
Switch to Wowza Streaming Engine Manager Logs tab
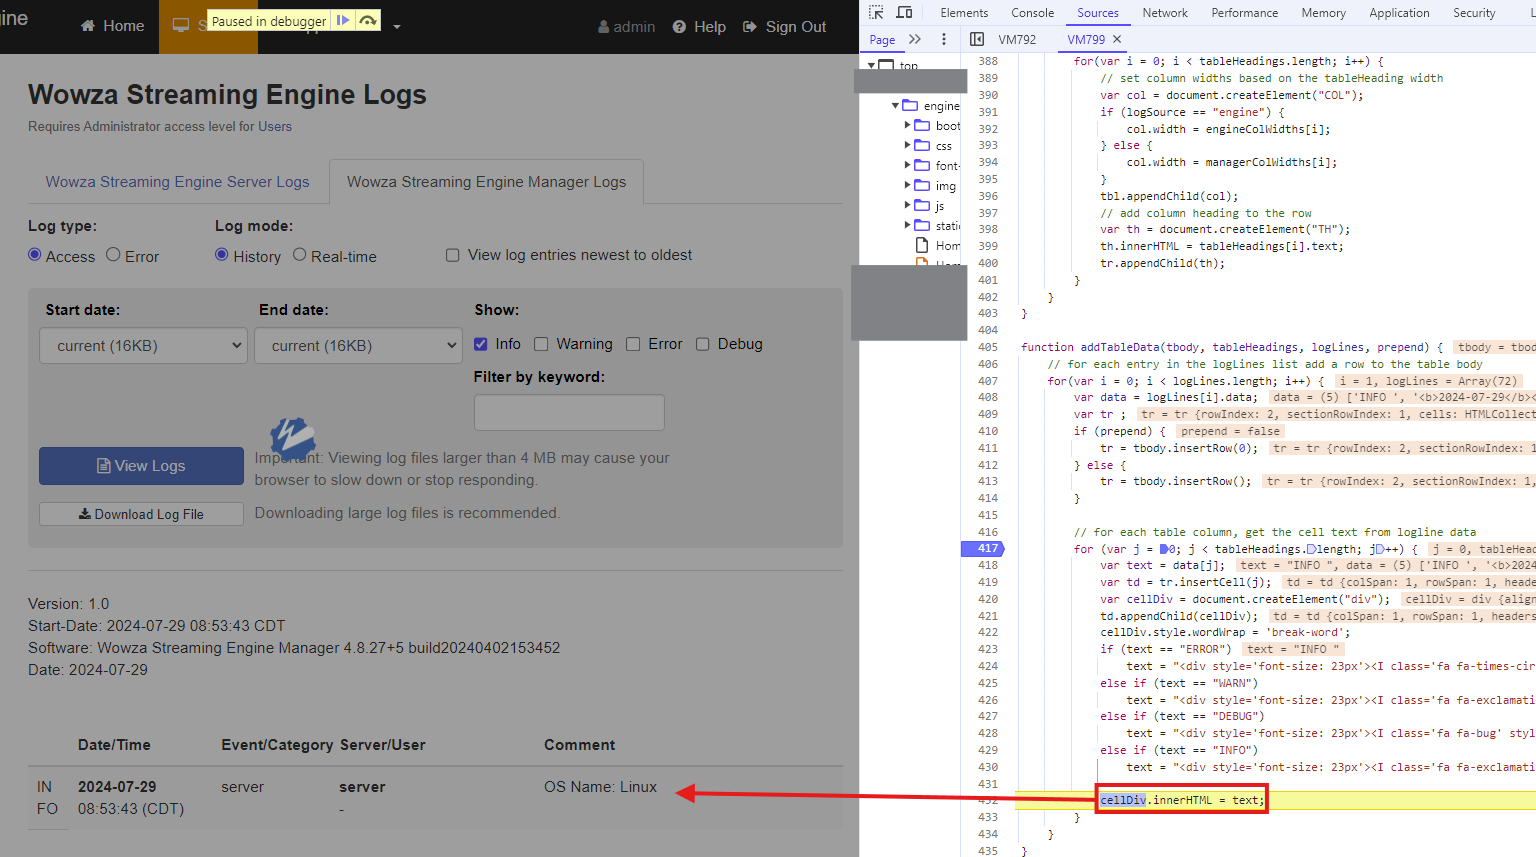[x=487, y=182]
